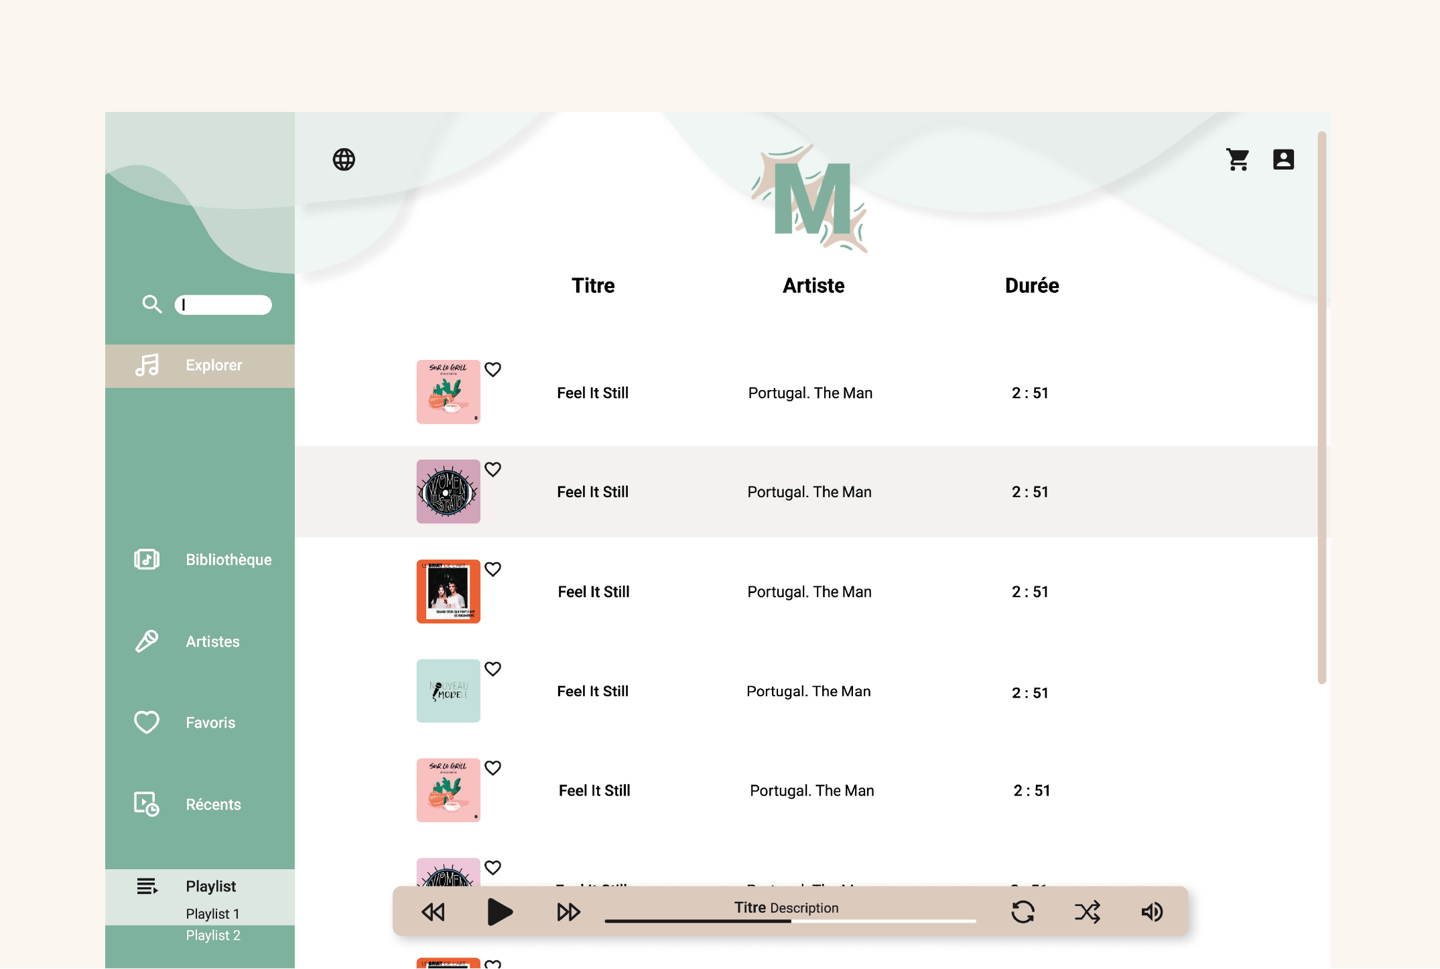Open the topmost pink cactus album cover

point(448,392)
